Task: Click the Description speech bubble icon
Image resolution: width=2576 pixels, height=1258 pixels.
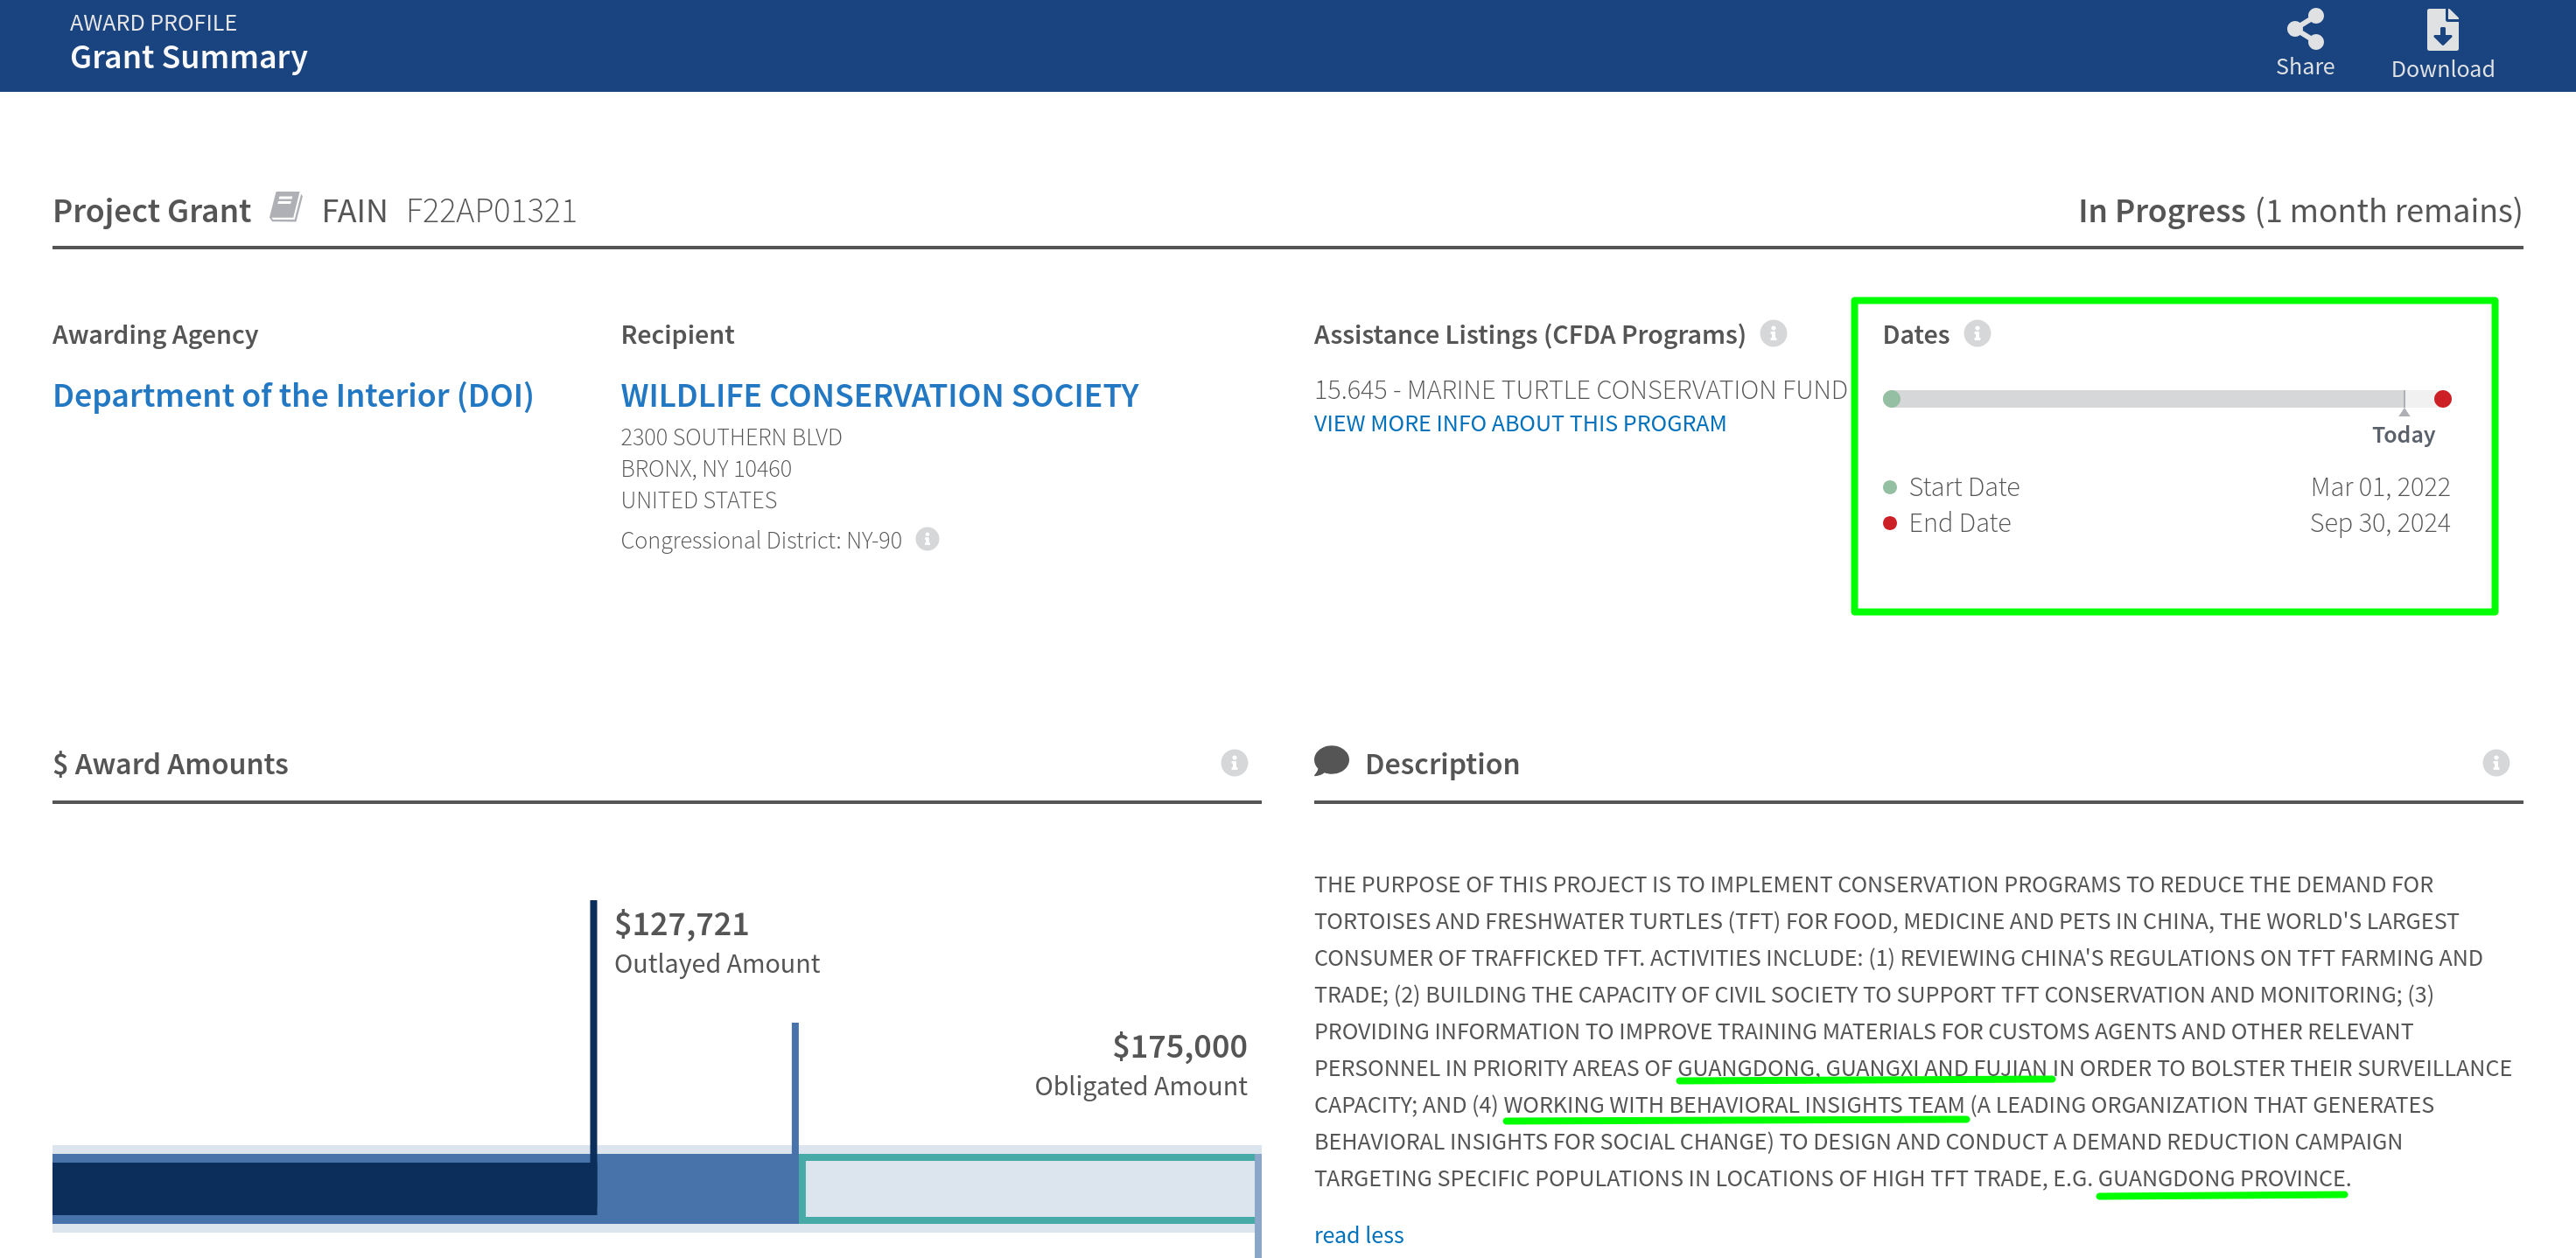Action: coord(1331,761)
